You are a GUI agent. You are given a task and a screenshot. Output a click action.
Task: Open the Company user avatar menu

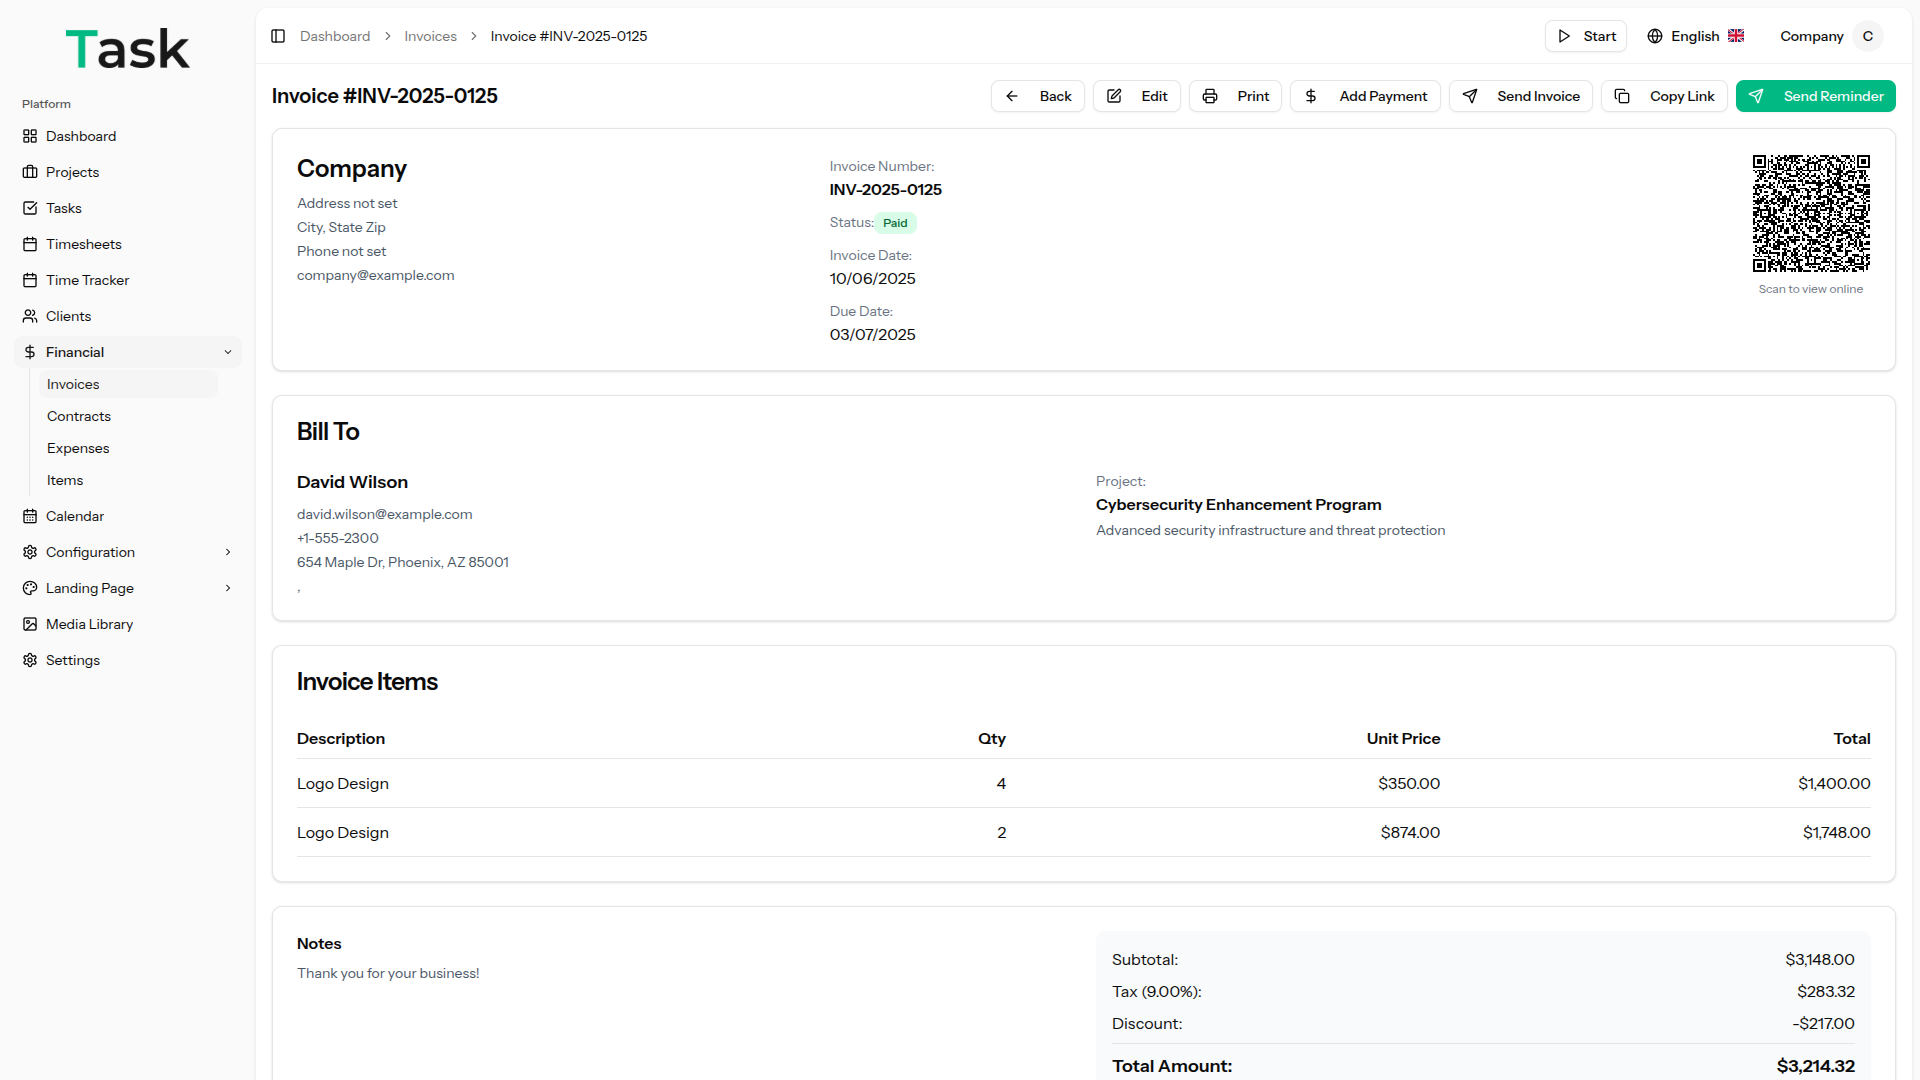pyautogui.click(x=1867, y=36)
